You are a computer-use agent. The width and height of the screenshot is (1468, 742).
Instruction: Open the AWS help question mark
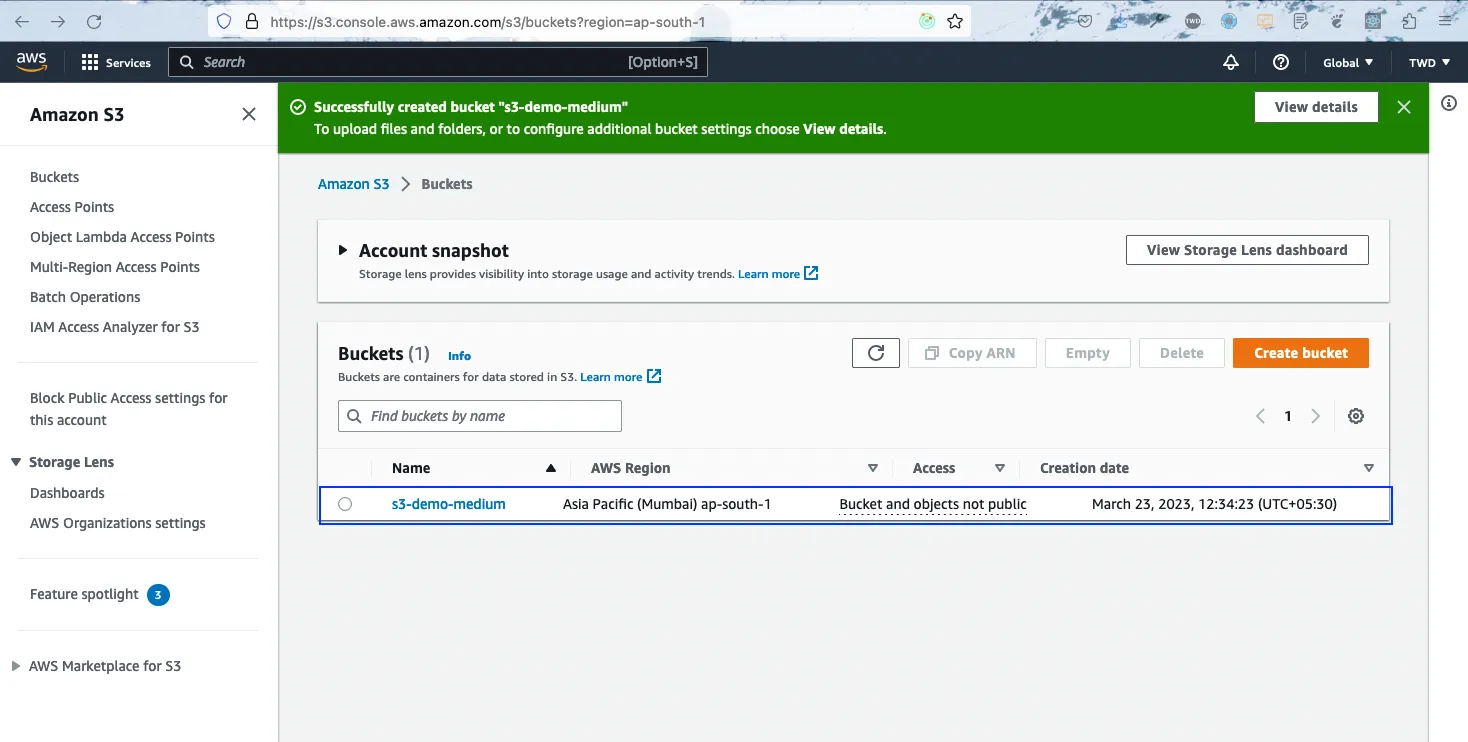click(x=1281, y=62)
